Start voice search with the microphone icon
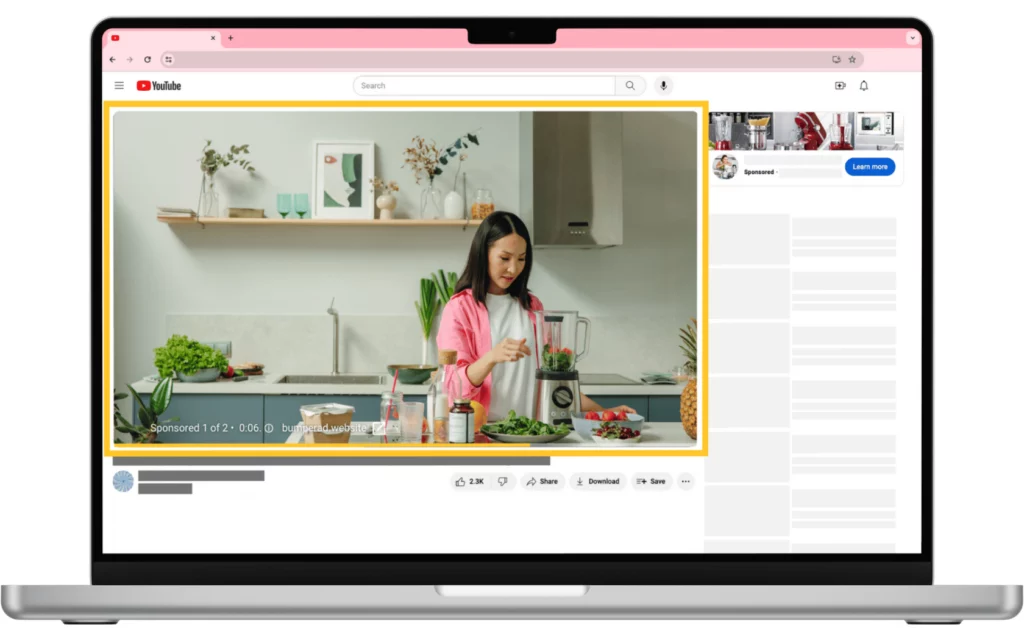 pyautogui.click(x=663, y=85)
